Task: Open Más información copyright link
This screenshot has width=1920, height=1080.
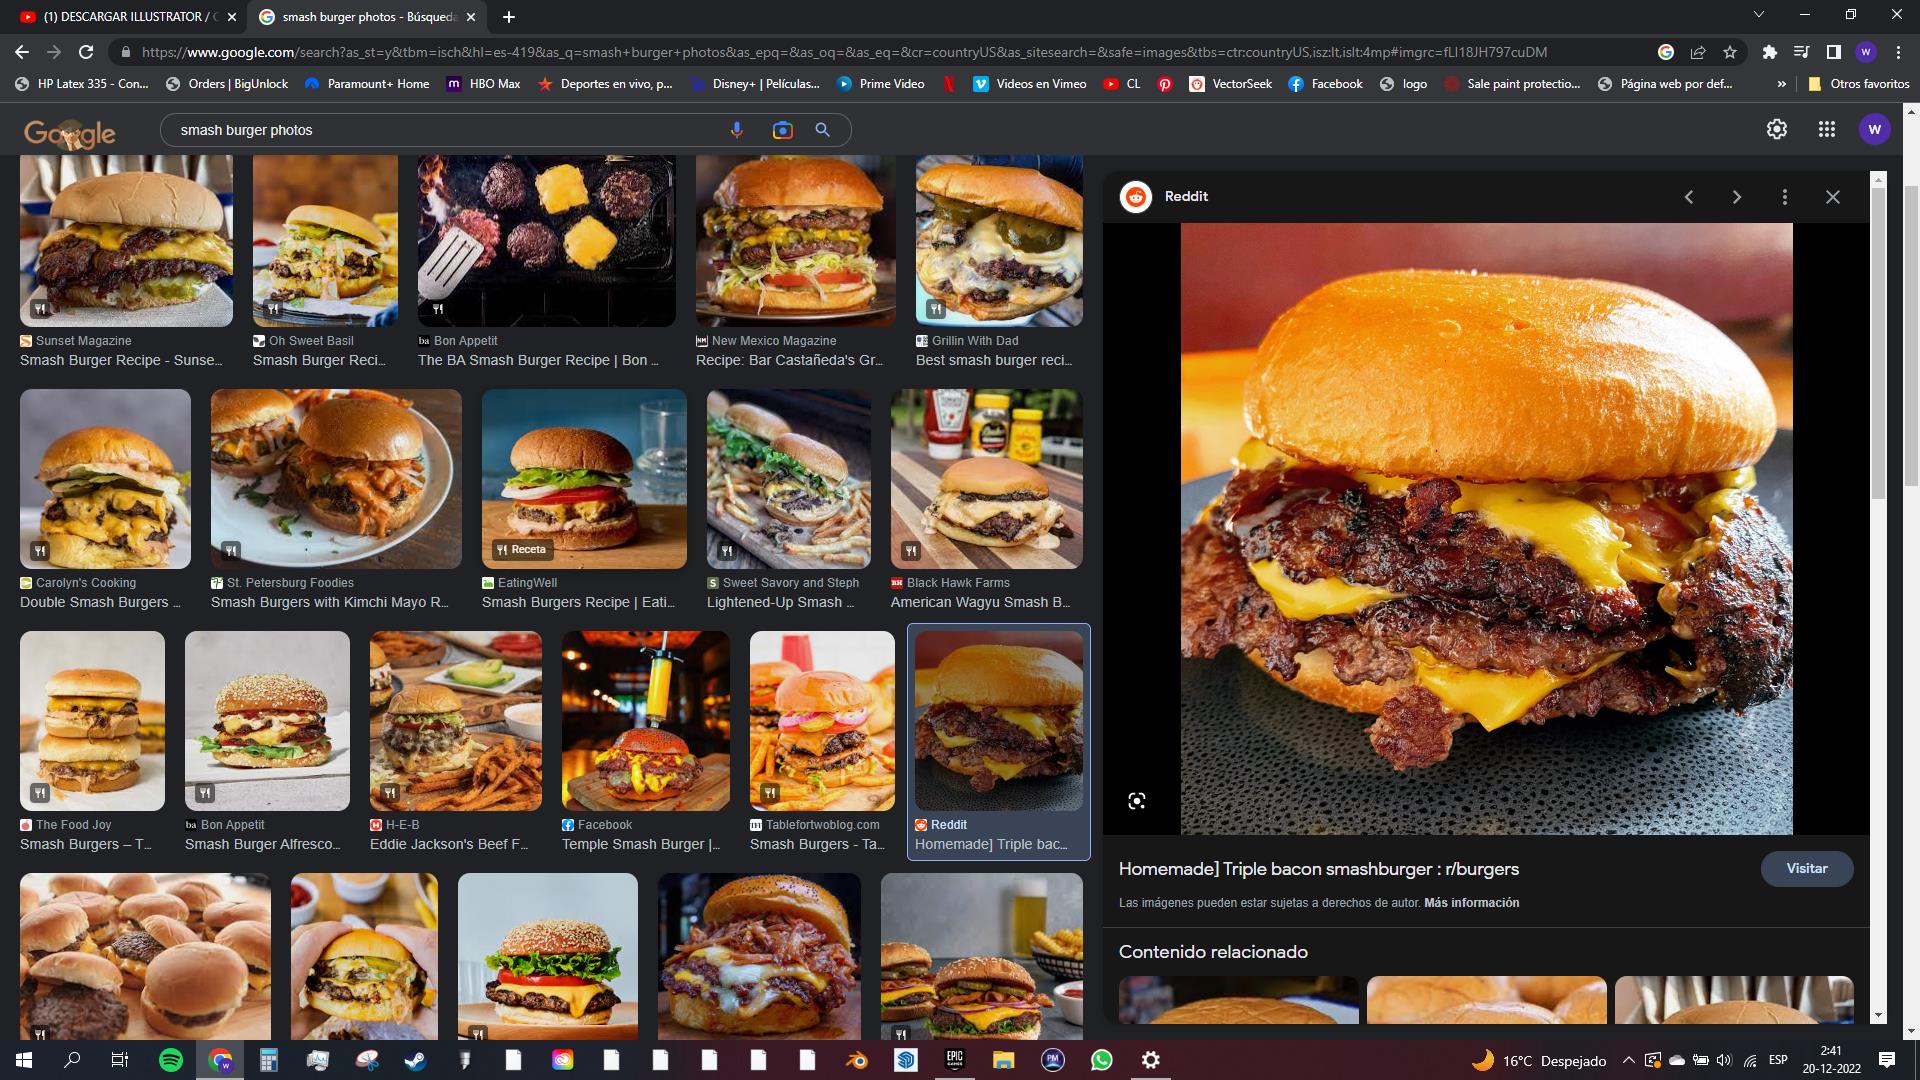Action: [1471, 903]
